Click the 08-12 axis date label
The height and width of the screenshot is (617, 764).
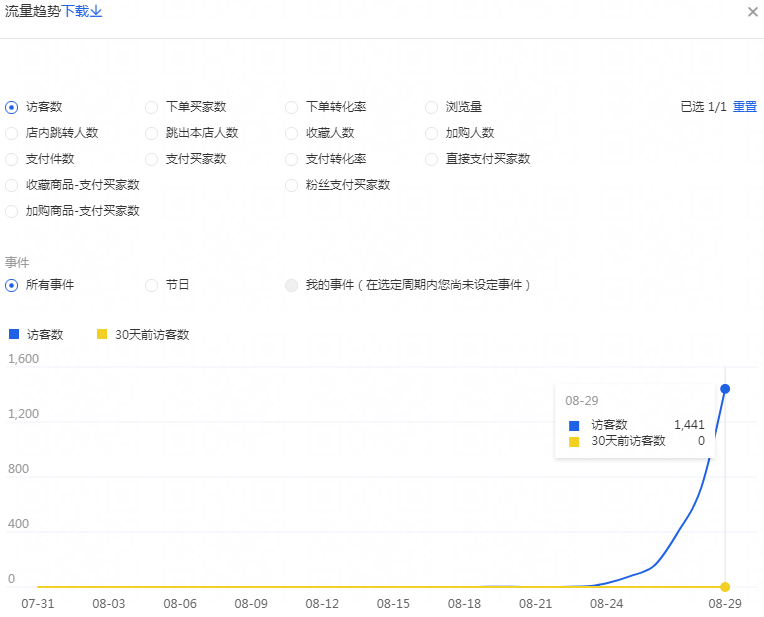[x=322, y=604]
